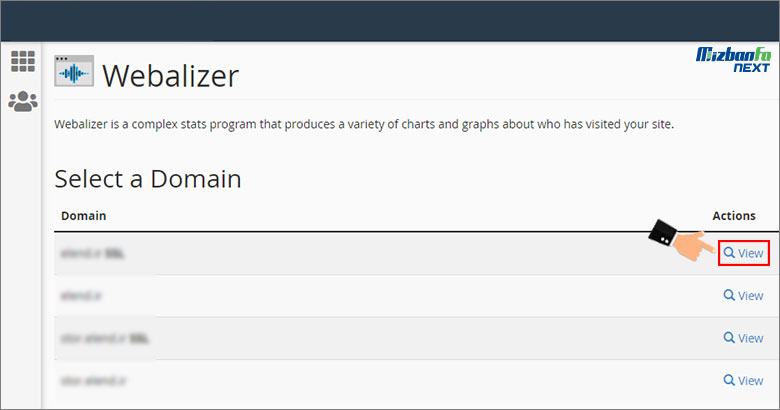Select the first blurred SSL domain name
780x410 pixels.
93,254
